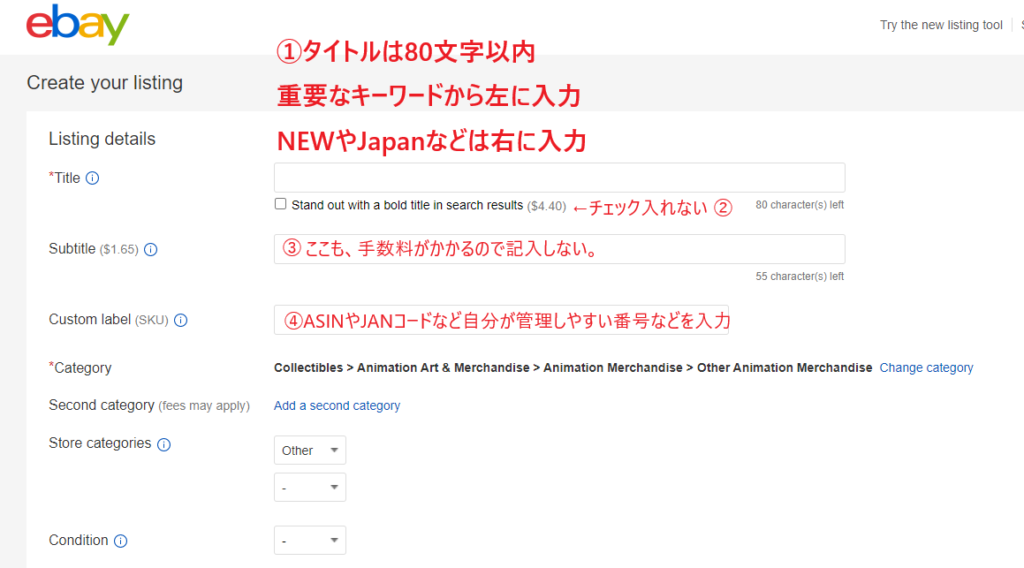Open the Subtitle info icon

[151, 249]
